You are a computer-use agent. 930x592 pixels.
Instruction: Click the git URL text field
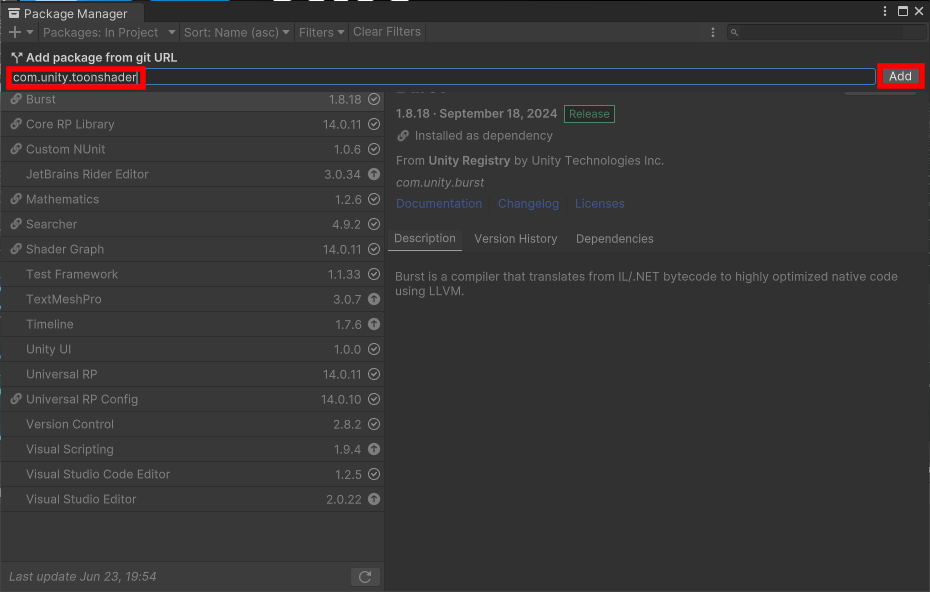[442, 77]
